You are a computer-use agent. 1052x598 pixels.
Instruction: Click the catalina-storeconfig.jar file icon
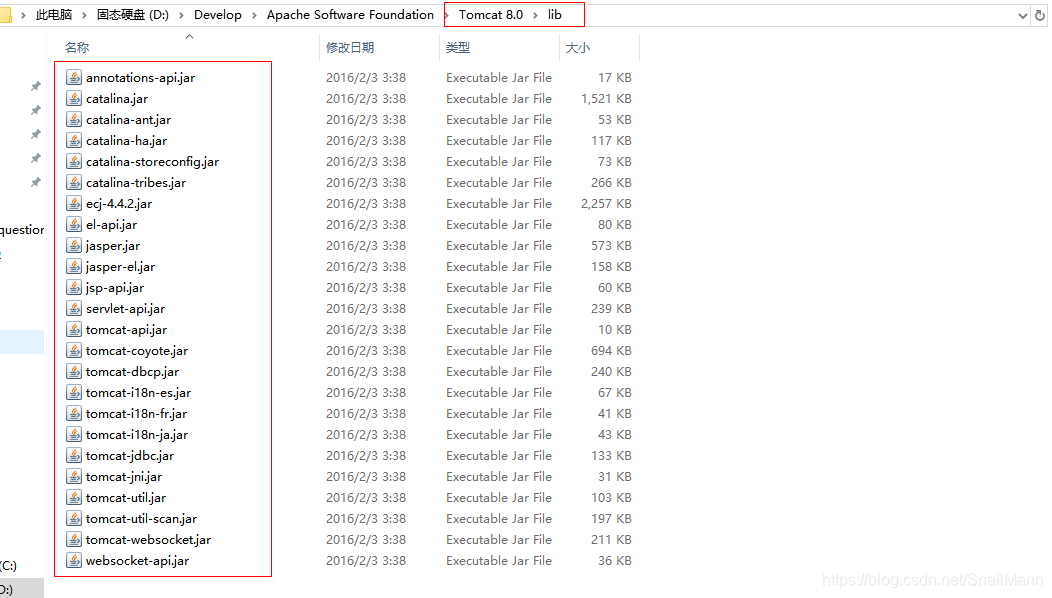click(74, 162)
